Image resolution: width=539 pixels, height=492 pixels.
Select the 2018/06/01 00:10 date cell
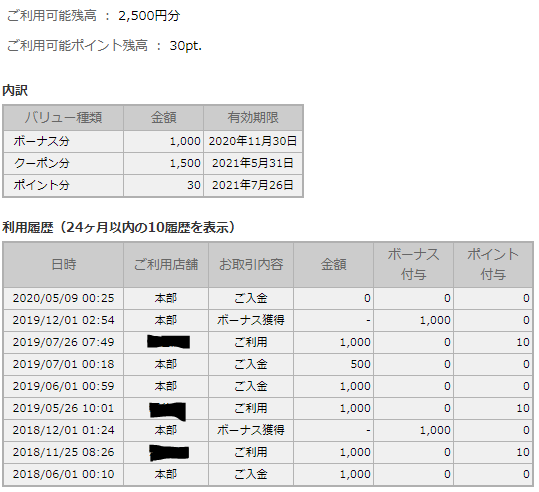click(x=63, y=474)
